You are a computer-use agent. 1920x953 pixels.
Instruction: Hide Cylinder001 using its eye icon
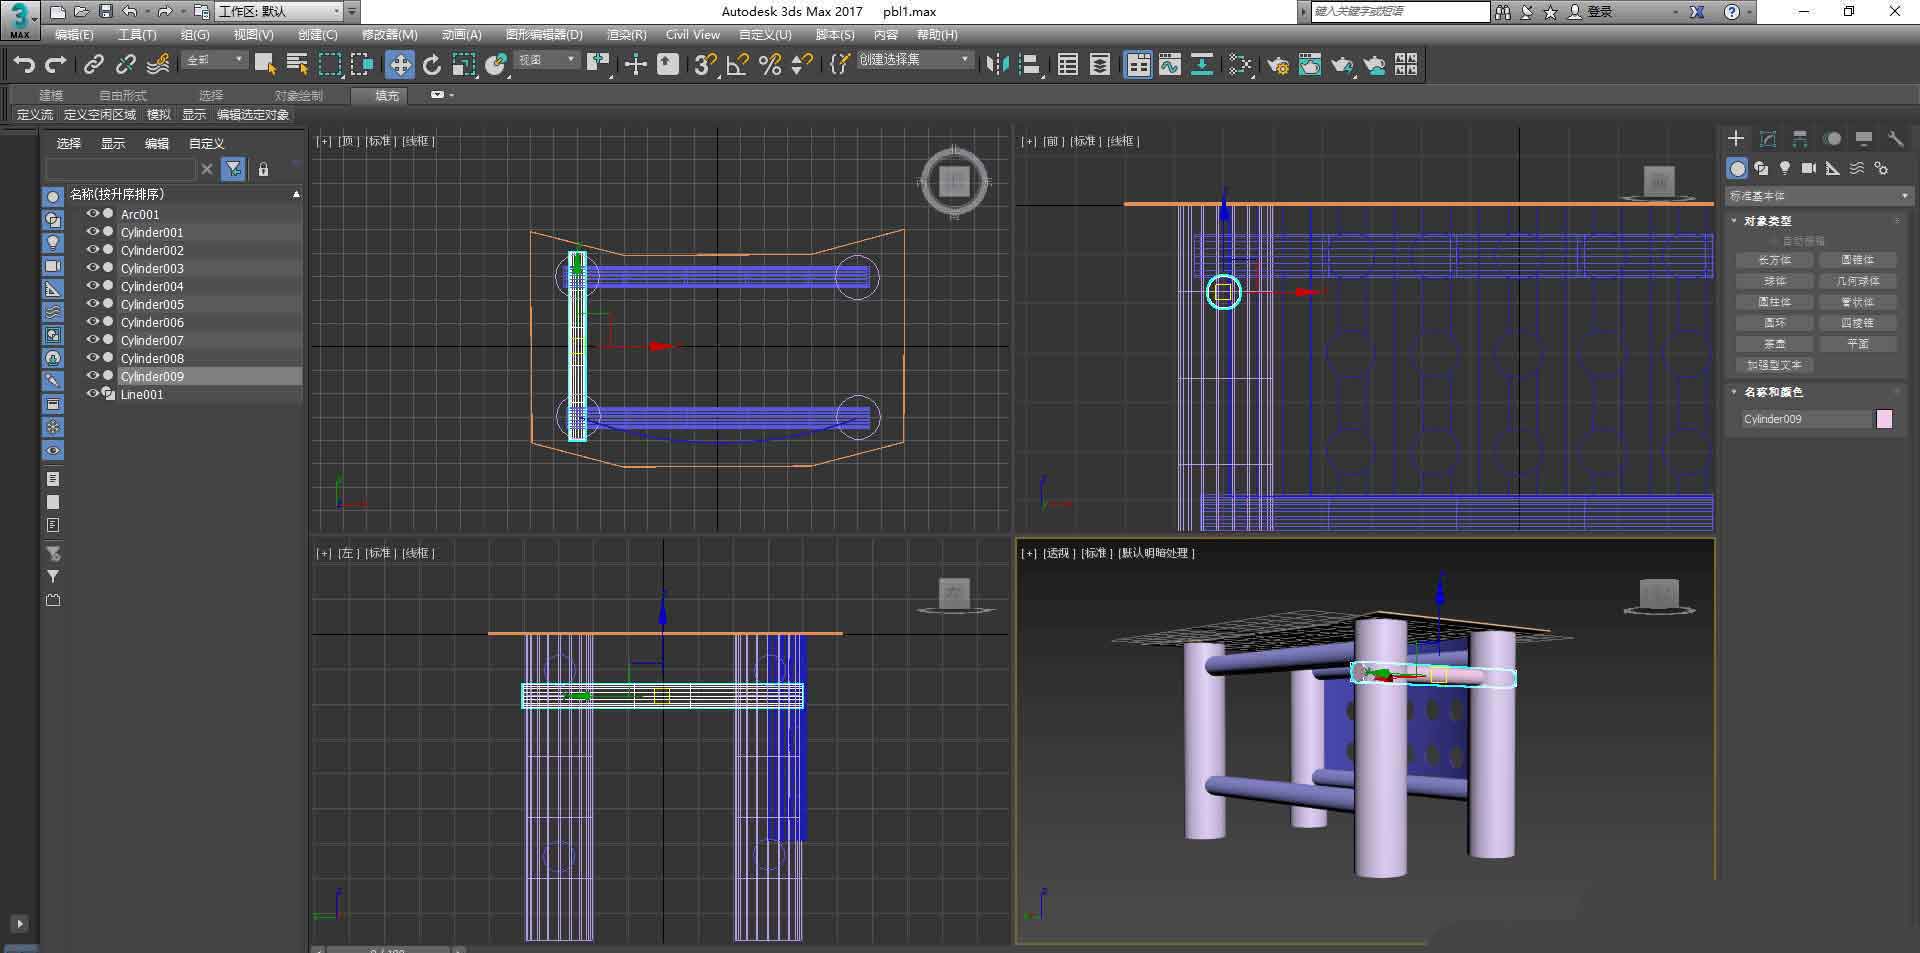point(92,232)
